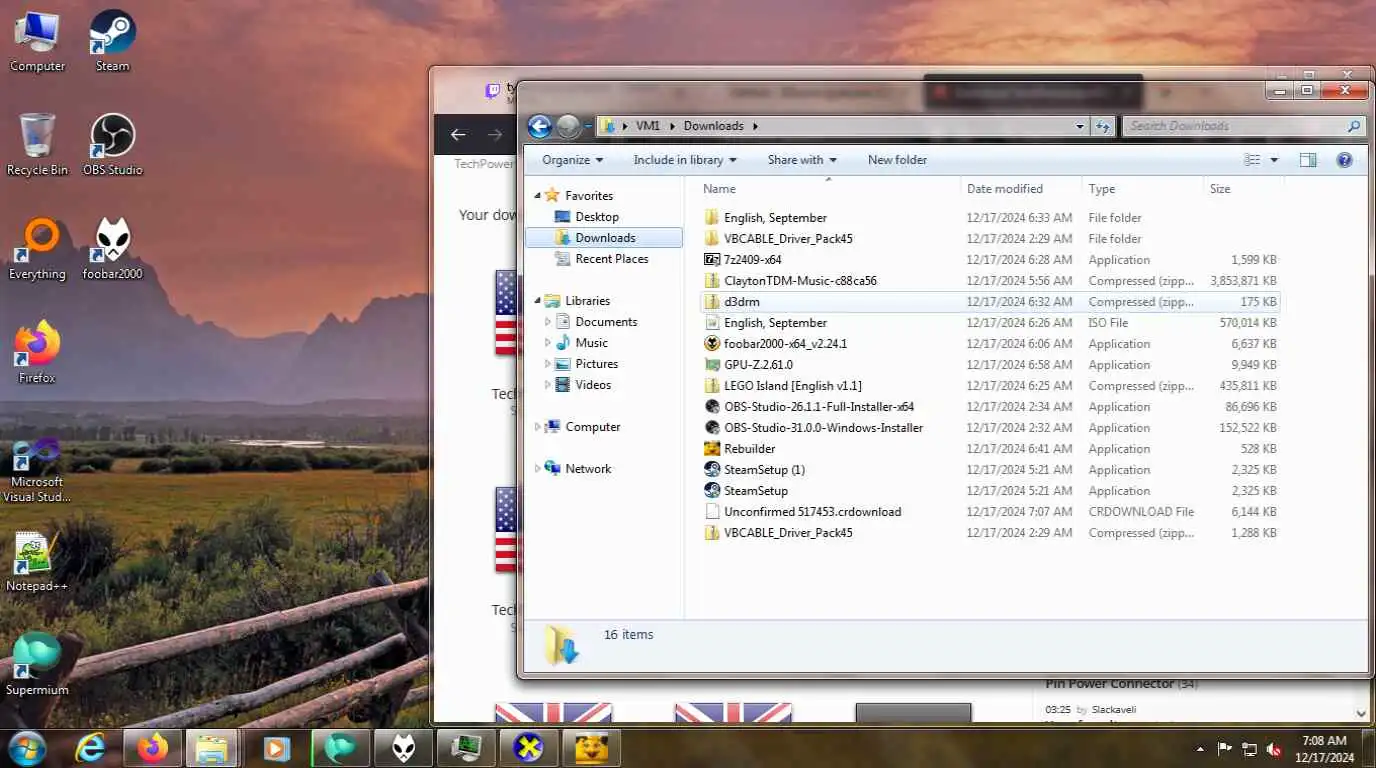Open the foobar2000 desktop shortcut
The width and height of the screenshot is (1376, 768).
tap(112, 249)
